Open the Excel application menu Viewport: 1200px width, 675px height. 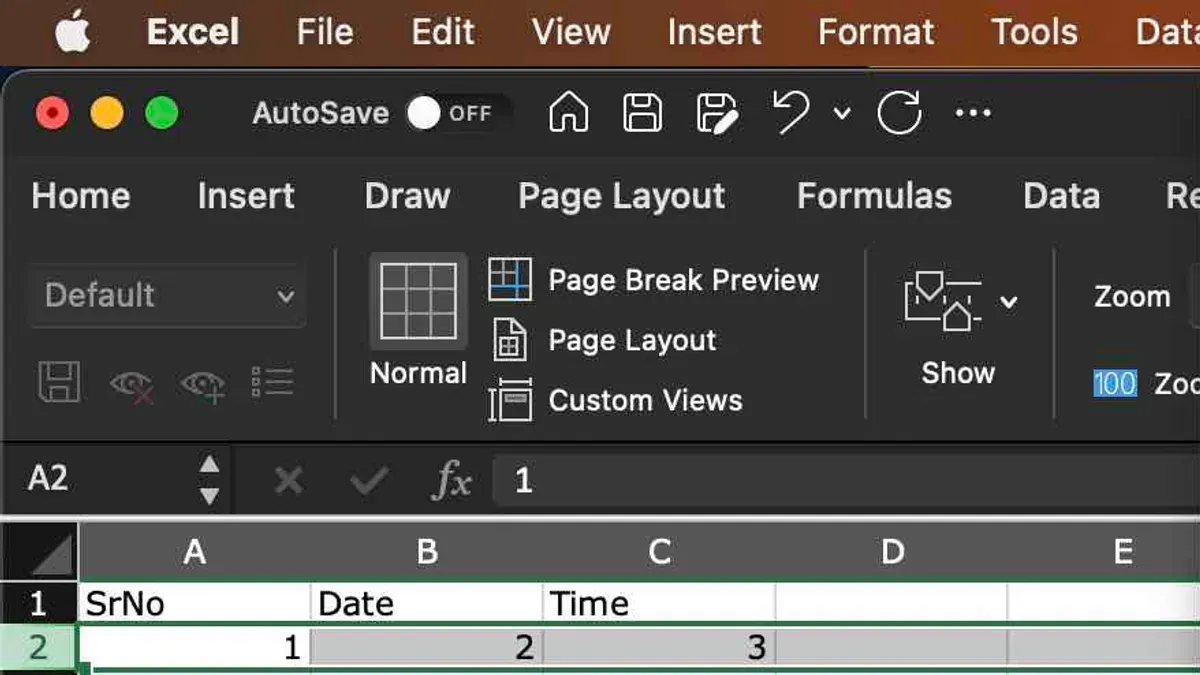tap(192, 32)
